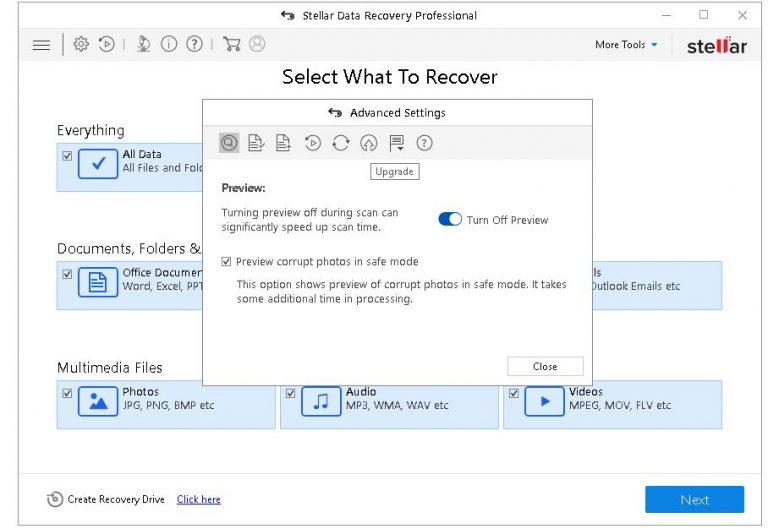Click the Office Documents page icon
Image resolution: width=768 pixels, height=529 pixels.
click(x=98, y=282)
